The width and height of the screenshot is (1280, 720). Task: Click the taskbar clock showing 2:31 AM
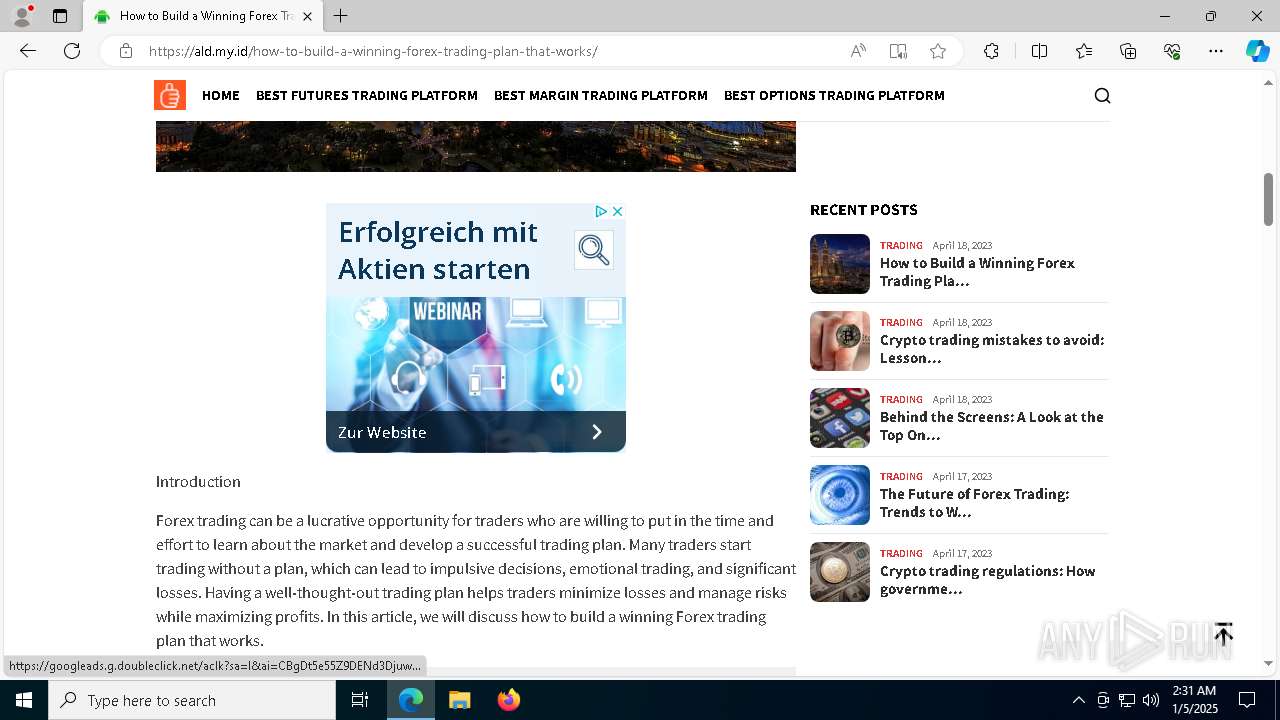point(1193,700)
